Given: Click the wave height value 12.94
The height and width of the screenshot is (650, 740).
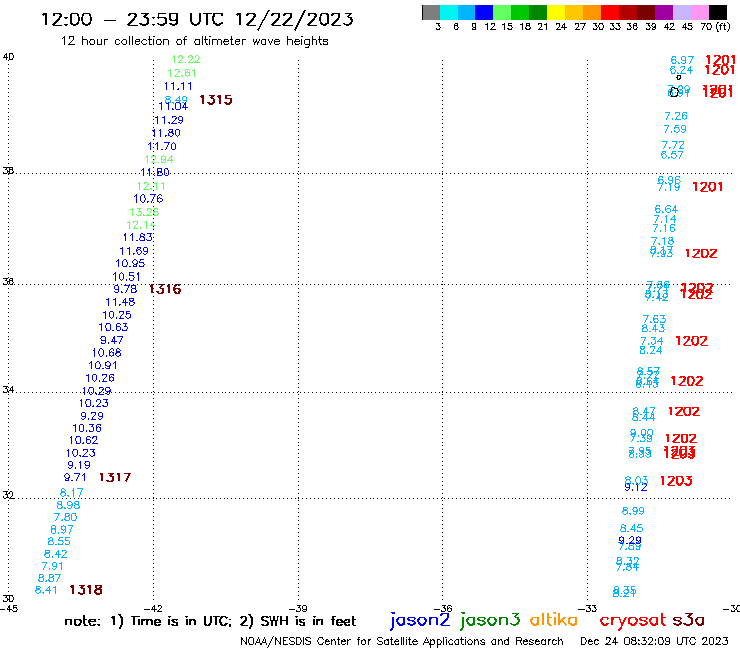Looking at the screenshot, I should click(159, 160).
